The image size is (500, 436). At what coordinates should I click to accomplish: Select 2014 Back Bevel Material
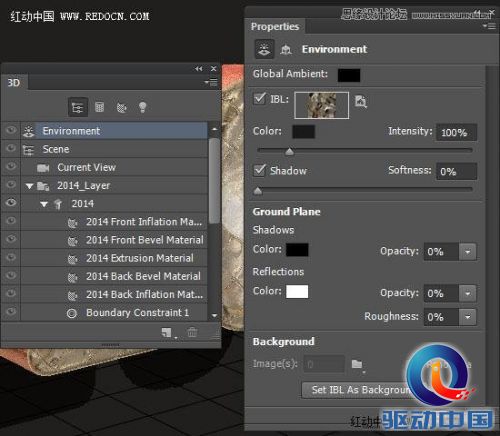click(x=114, y=276)
